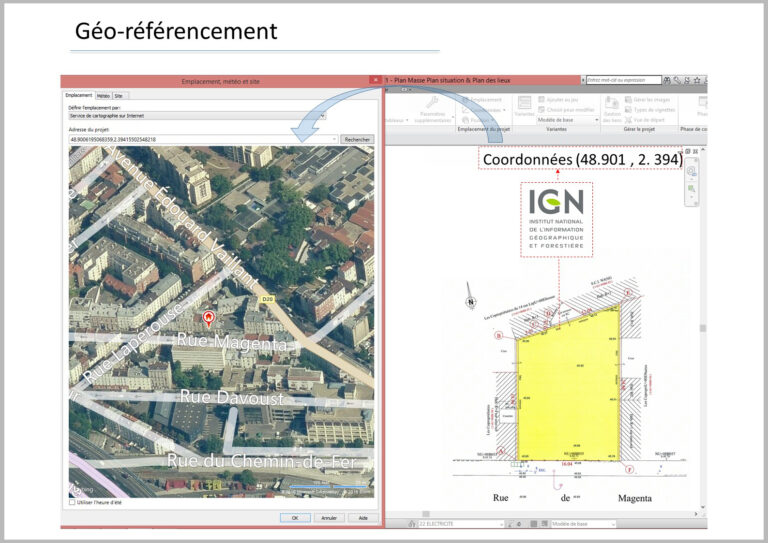Click the Annuler button
768x543 pixels.
pyautogui.click(x=327, y=518)
